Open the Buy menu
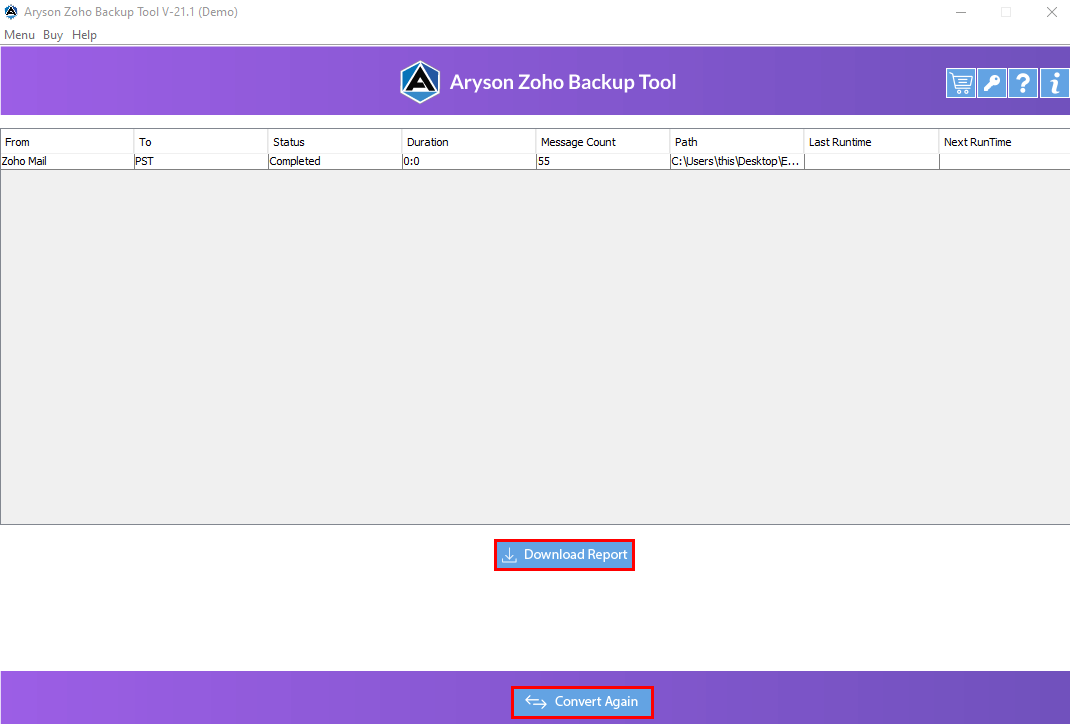The width and height of the screenshot is (1070, 724). 53,35
